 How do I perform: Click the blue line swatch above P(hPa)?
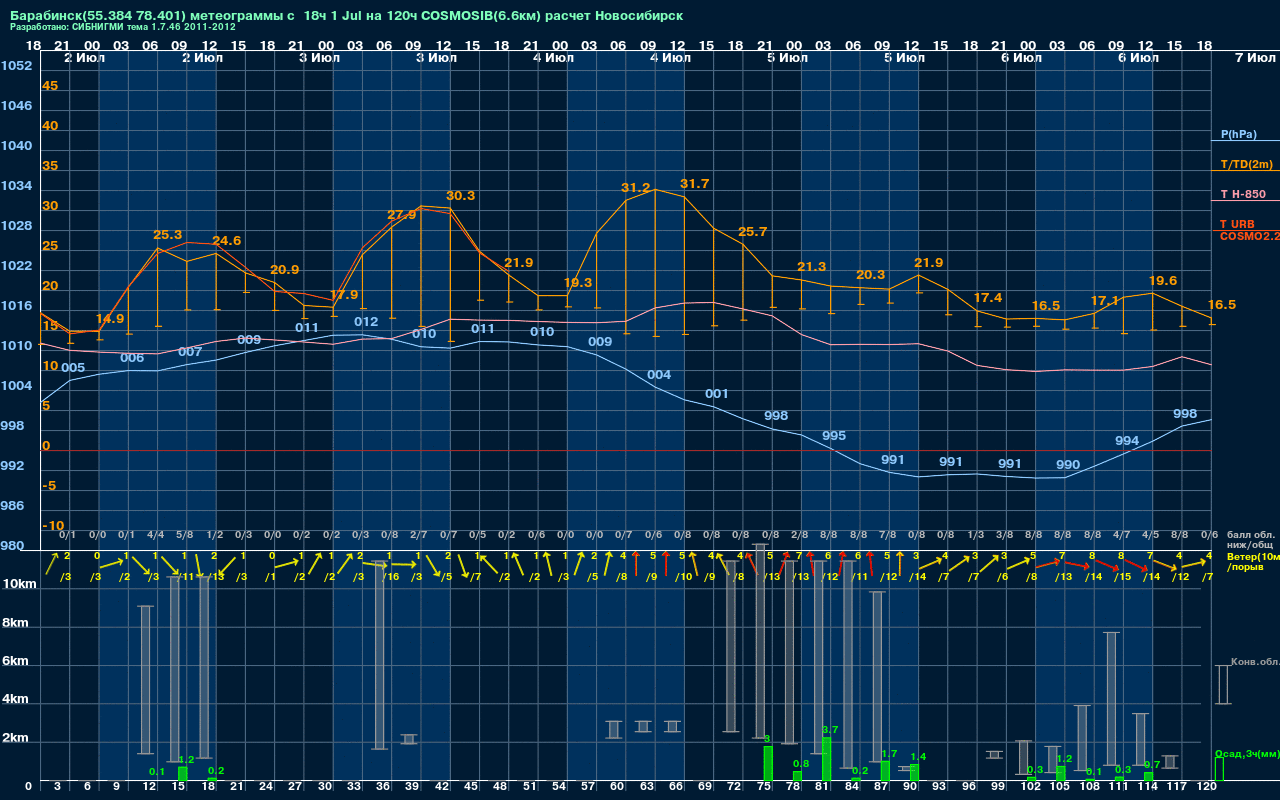[1244, 141]
